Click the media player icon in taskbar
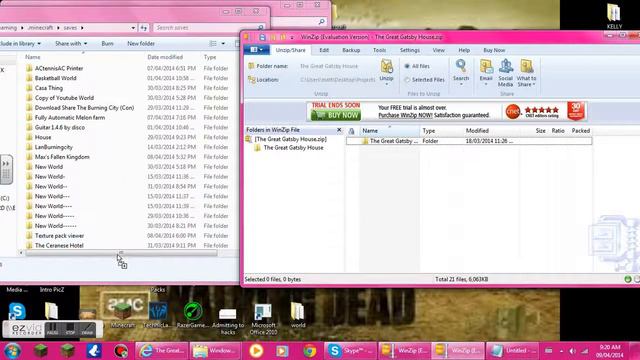The image size is (640, 360). pyautogui.click(x=256, y=351)
